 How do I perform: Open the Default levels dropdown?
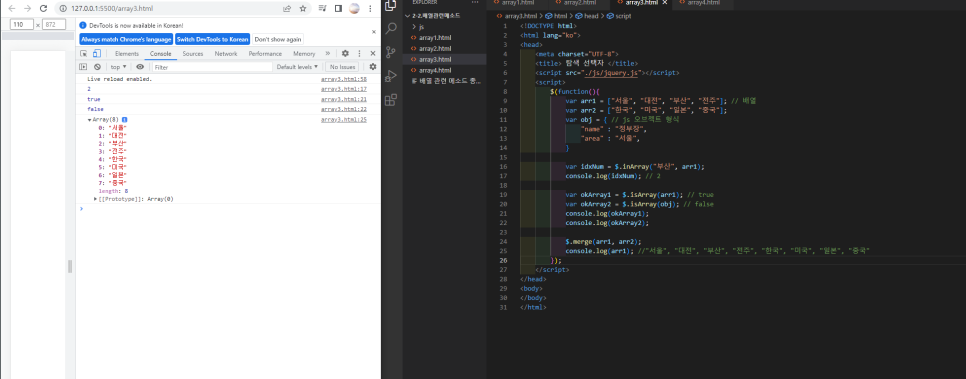click(298, 67)
